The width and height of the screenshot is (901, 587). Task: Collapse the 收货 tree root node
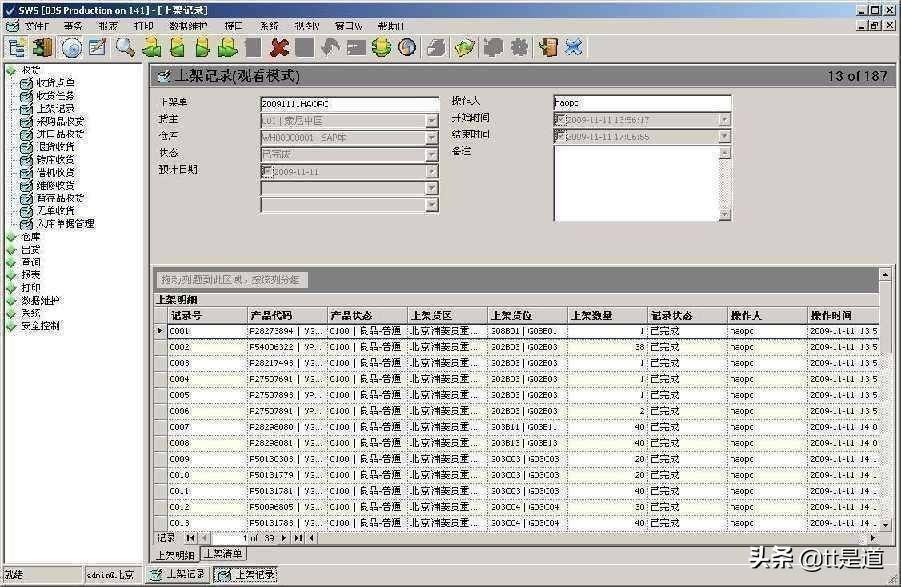(x=11, y=70)
